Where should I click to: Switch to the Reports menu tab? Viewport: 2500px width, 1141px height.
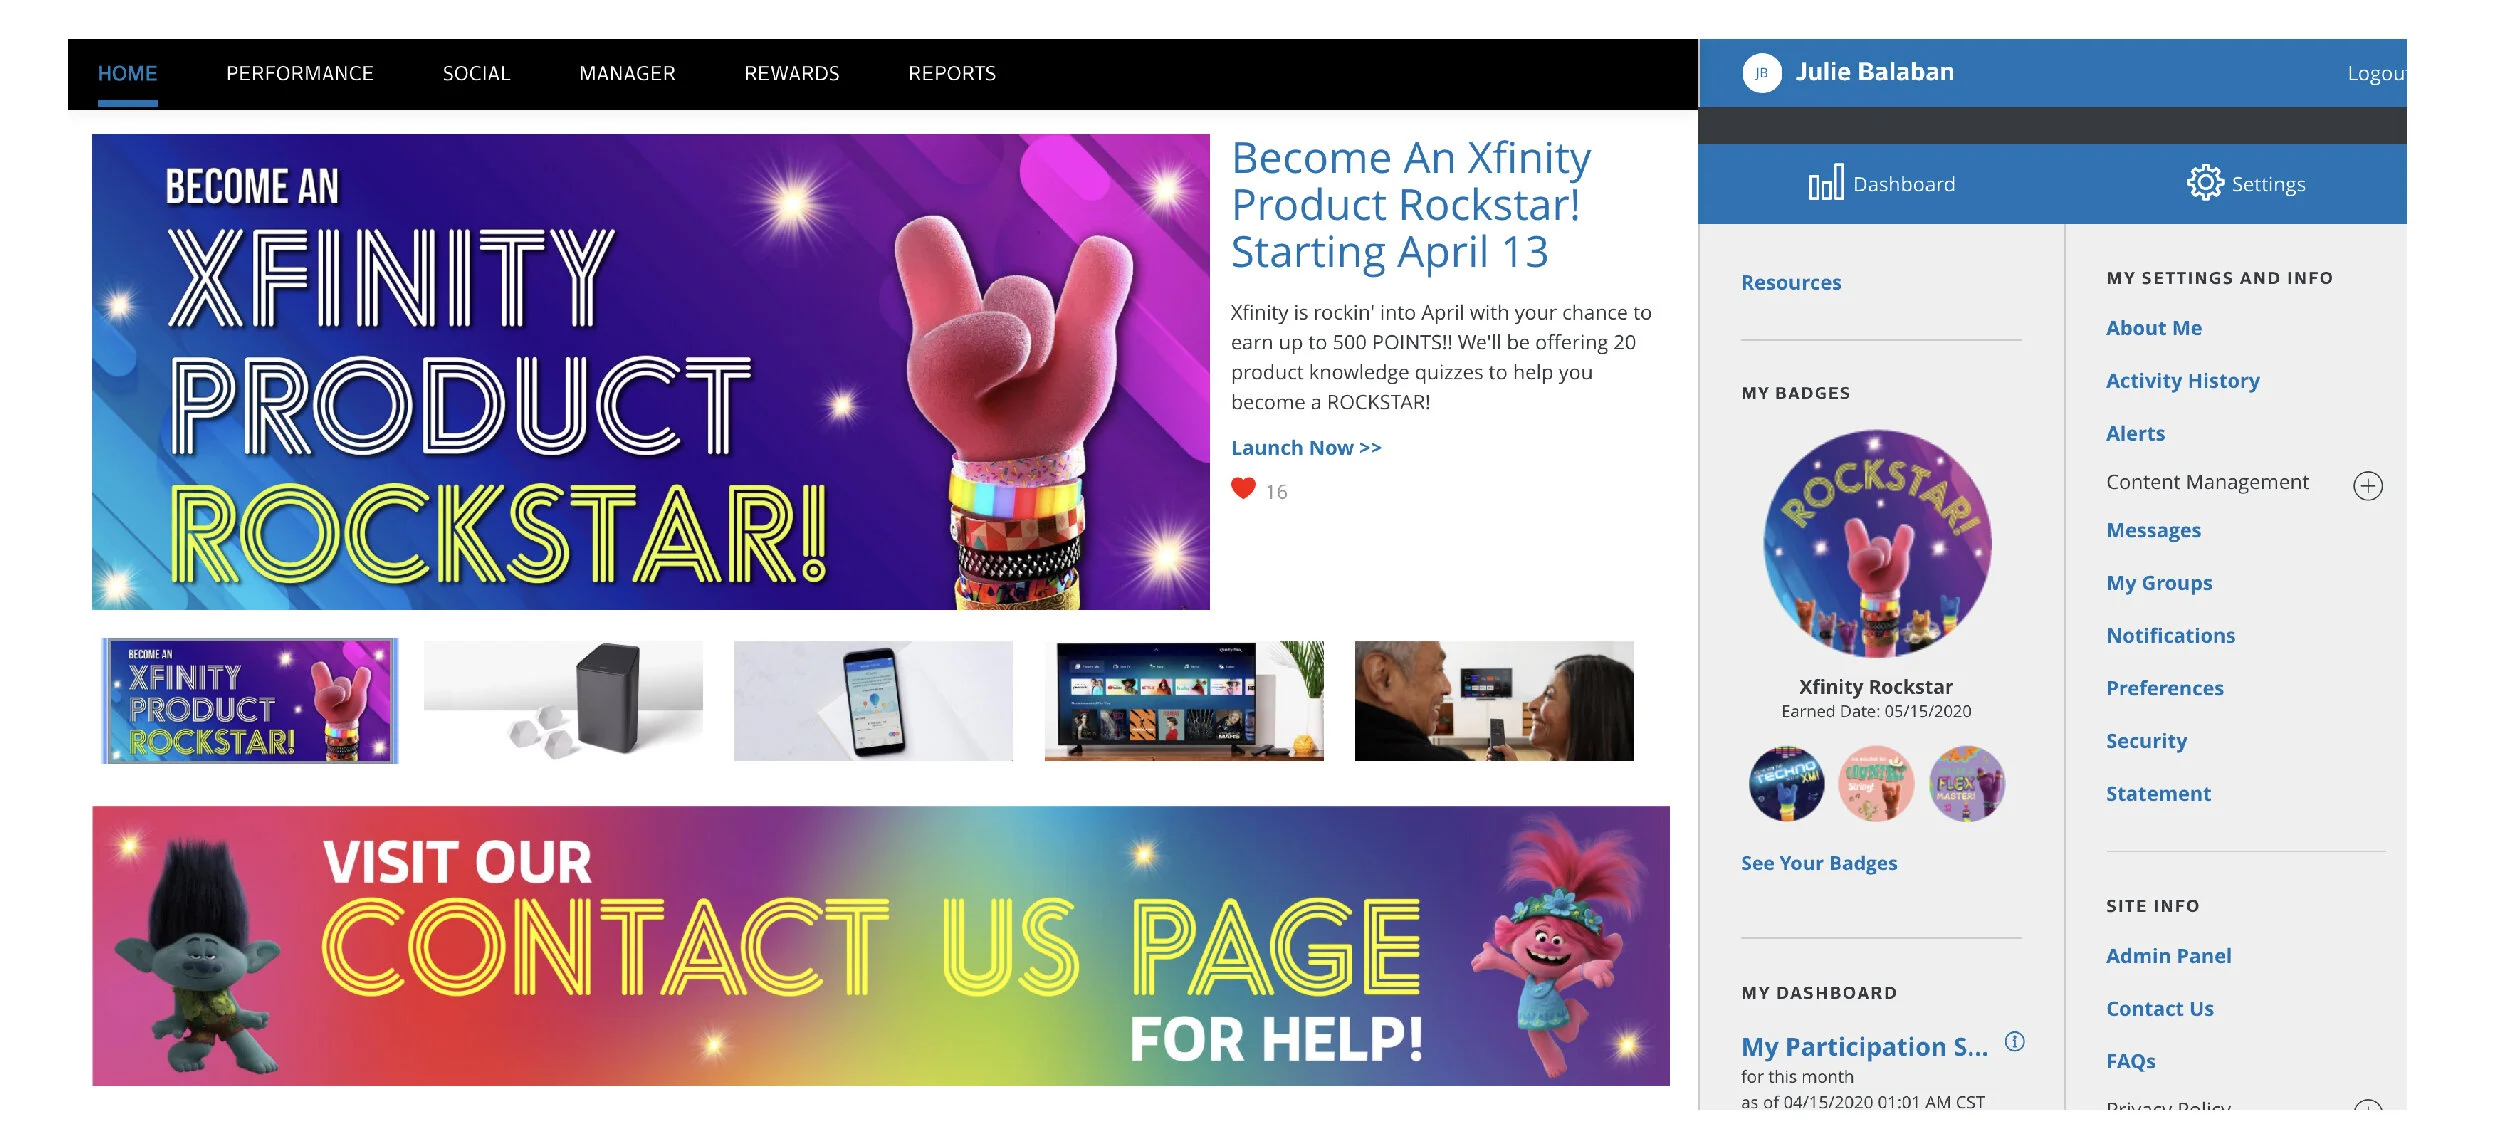pos(952,74)
